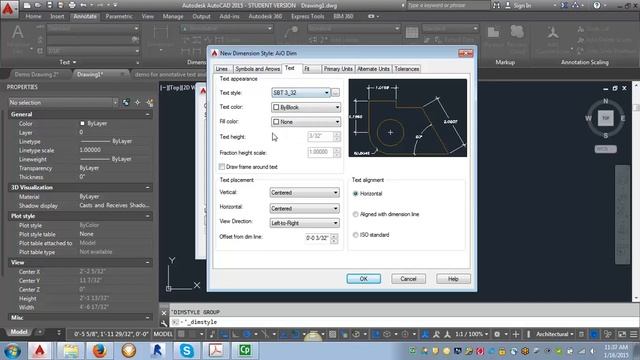The image size is (640, 360).
Task: Click the Help button in dialog
Action: coord(453,279)
